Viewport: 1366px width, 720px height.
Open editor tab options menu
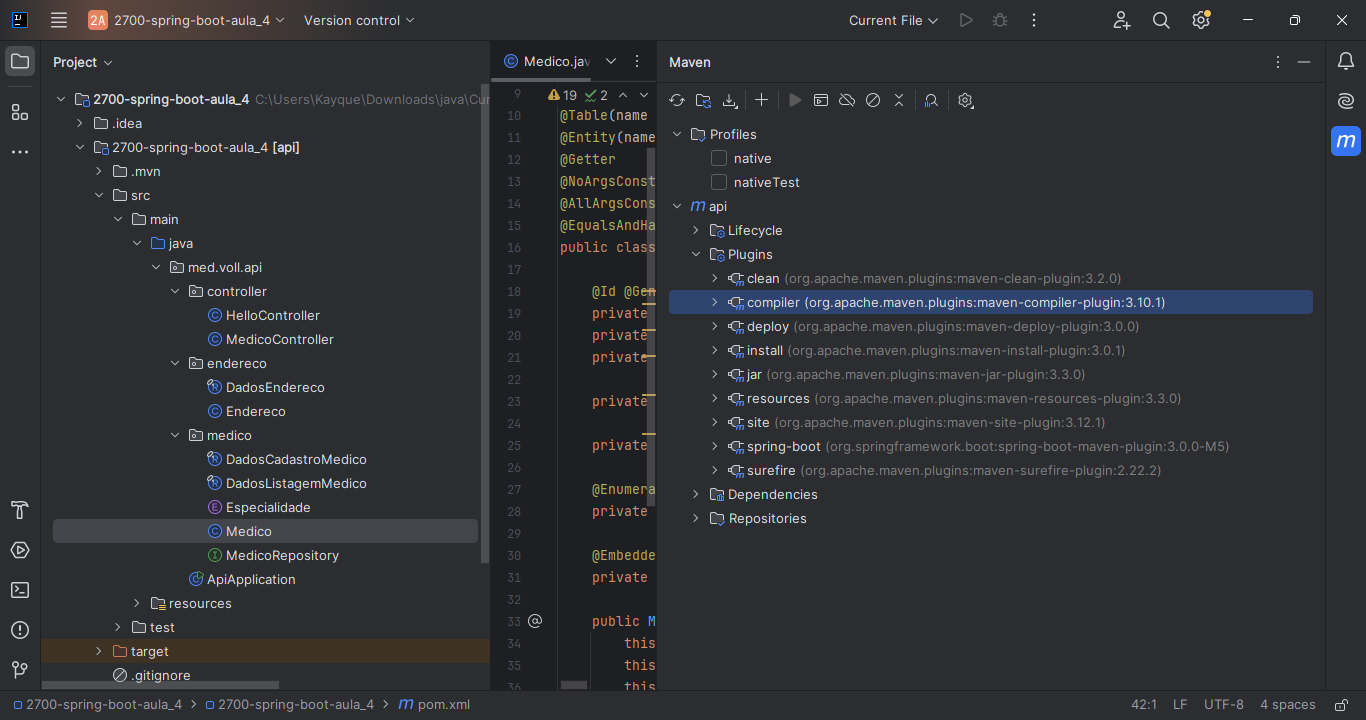(x=637, y=61)
